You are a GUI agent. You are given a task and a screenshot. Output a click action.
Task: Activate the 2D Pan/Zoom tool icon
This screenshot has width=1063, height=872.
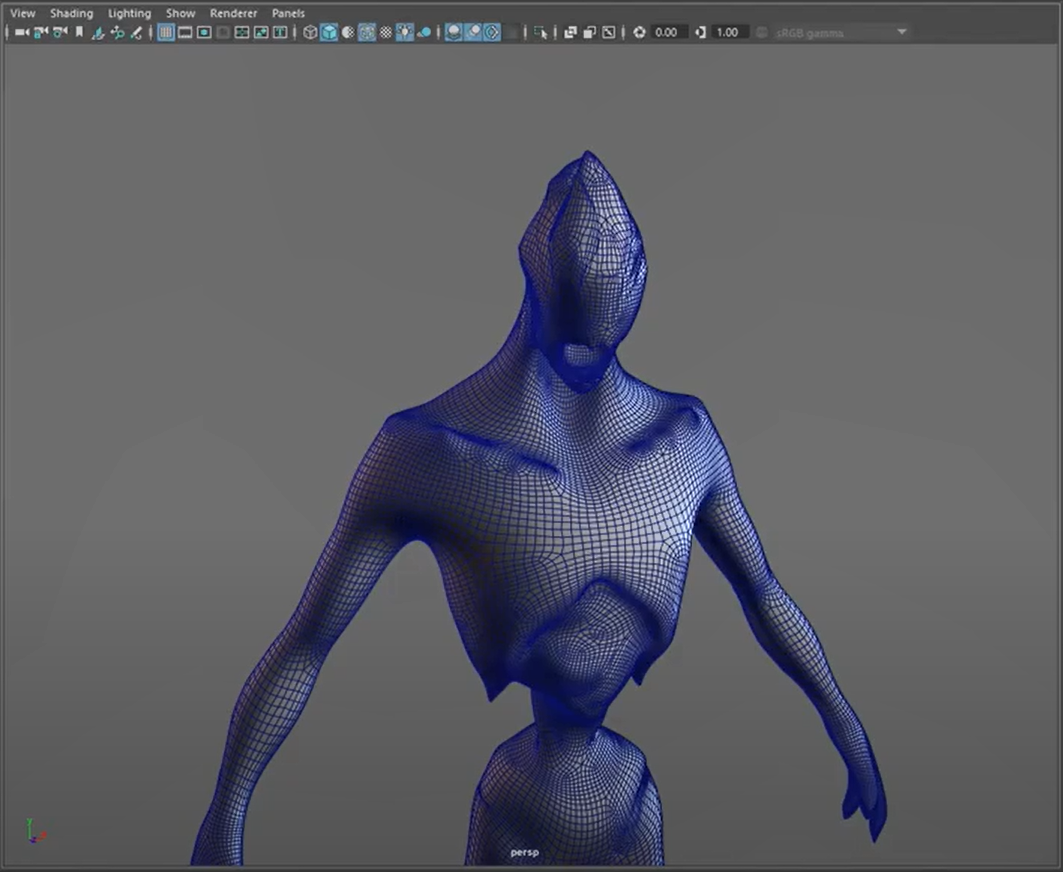click(x=117, y=32)
